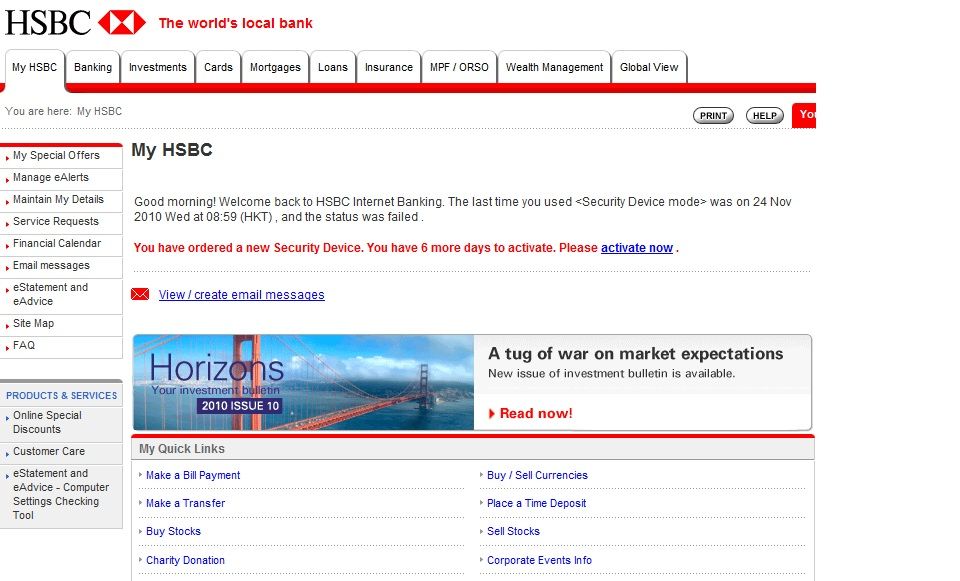The image size is (960, 581).
Task: Open Make a Transfer quick link
Action: (x=186, y=503)
